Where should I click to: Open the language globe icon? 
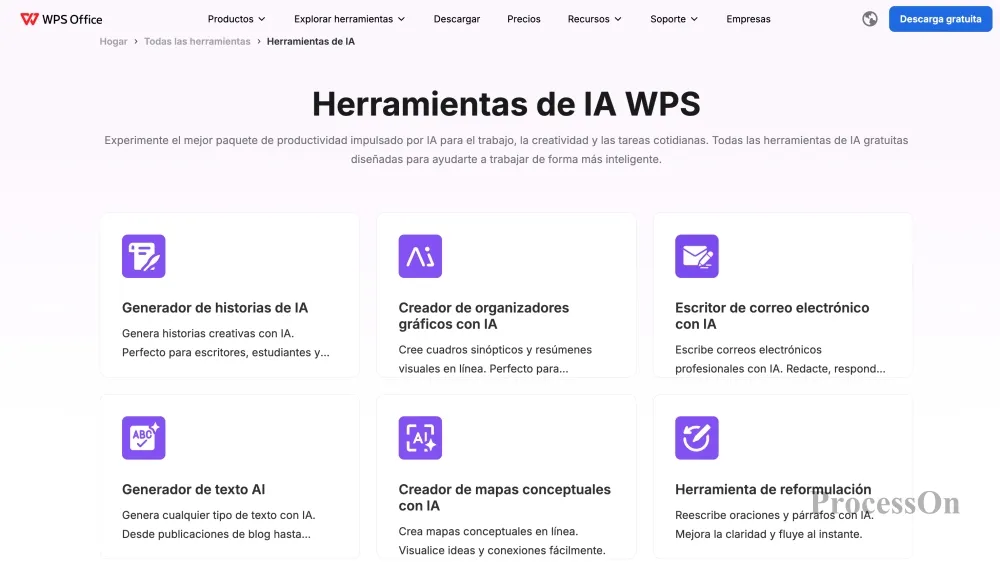[869, 19]
